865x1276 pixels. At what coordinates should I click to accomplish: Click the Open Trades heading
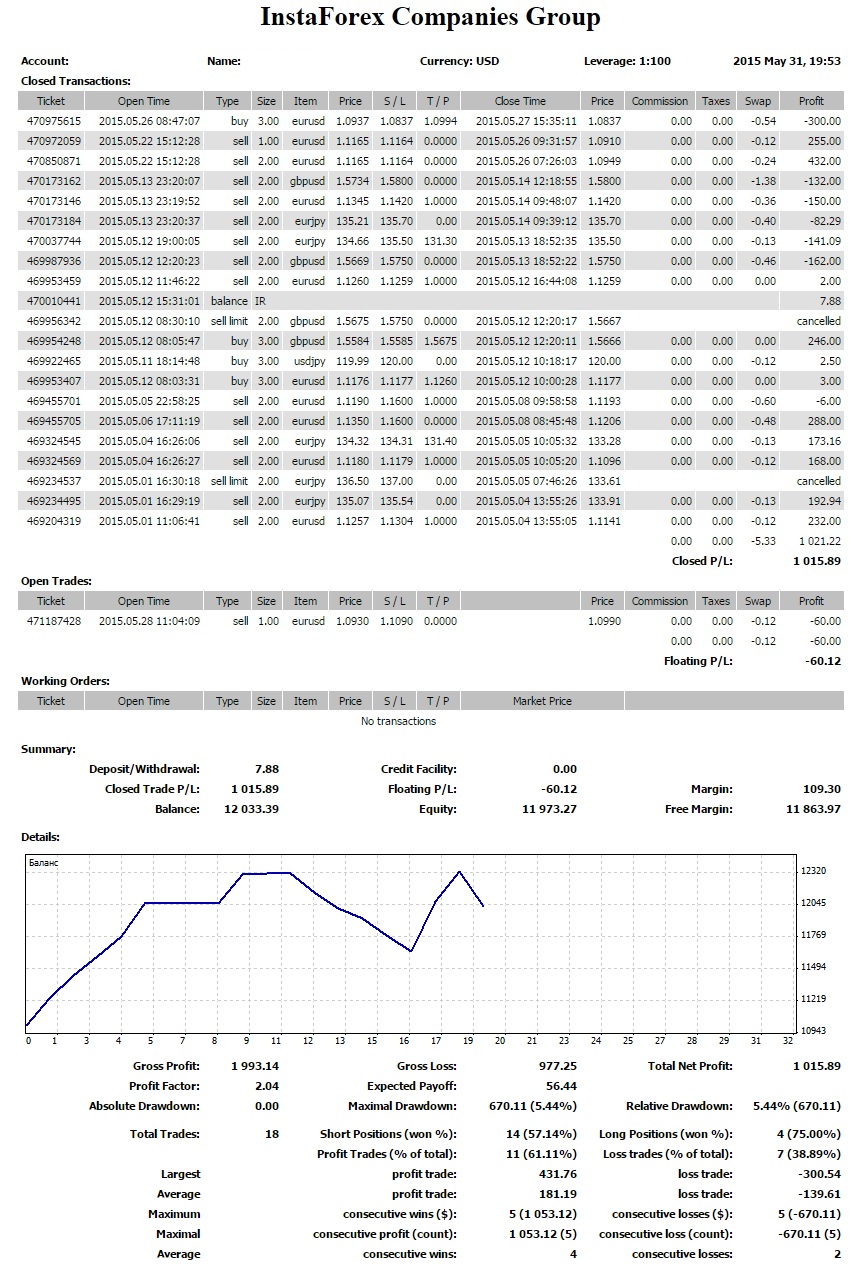56,581
